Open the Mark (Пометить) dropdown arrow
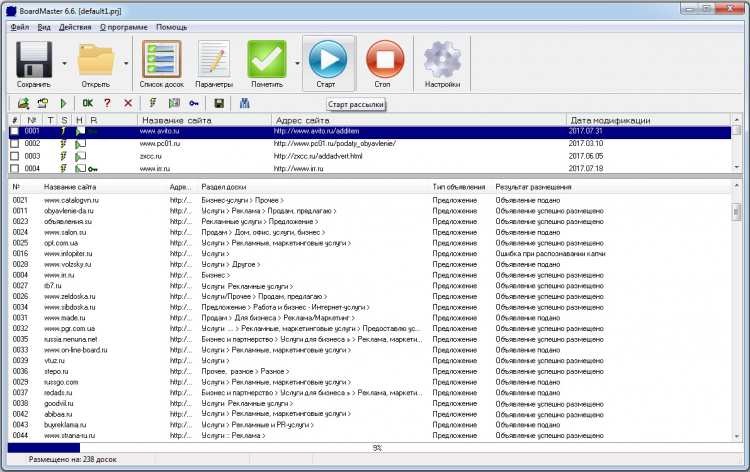 click(x=297, y=63)
